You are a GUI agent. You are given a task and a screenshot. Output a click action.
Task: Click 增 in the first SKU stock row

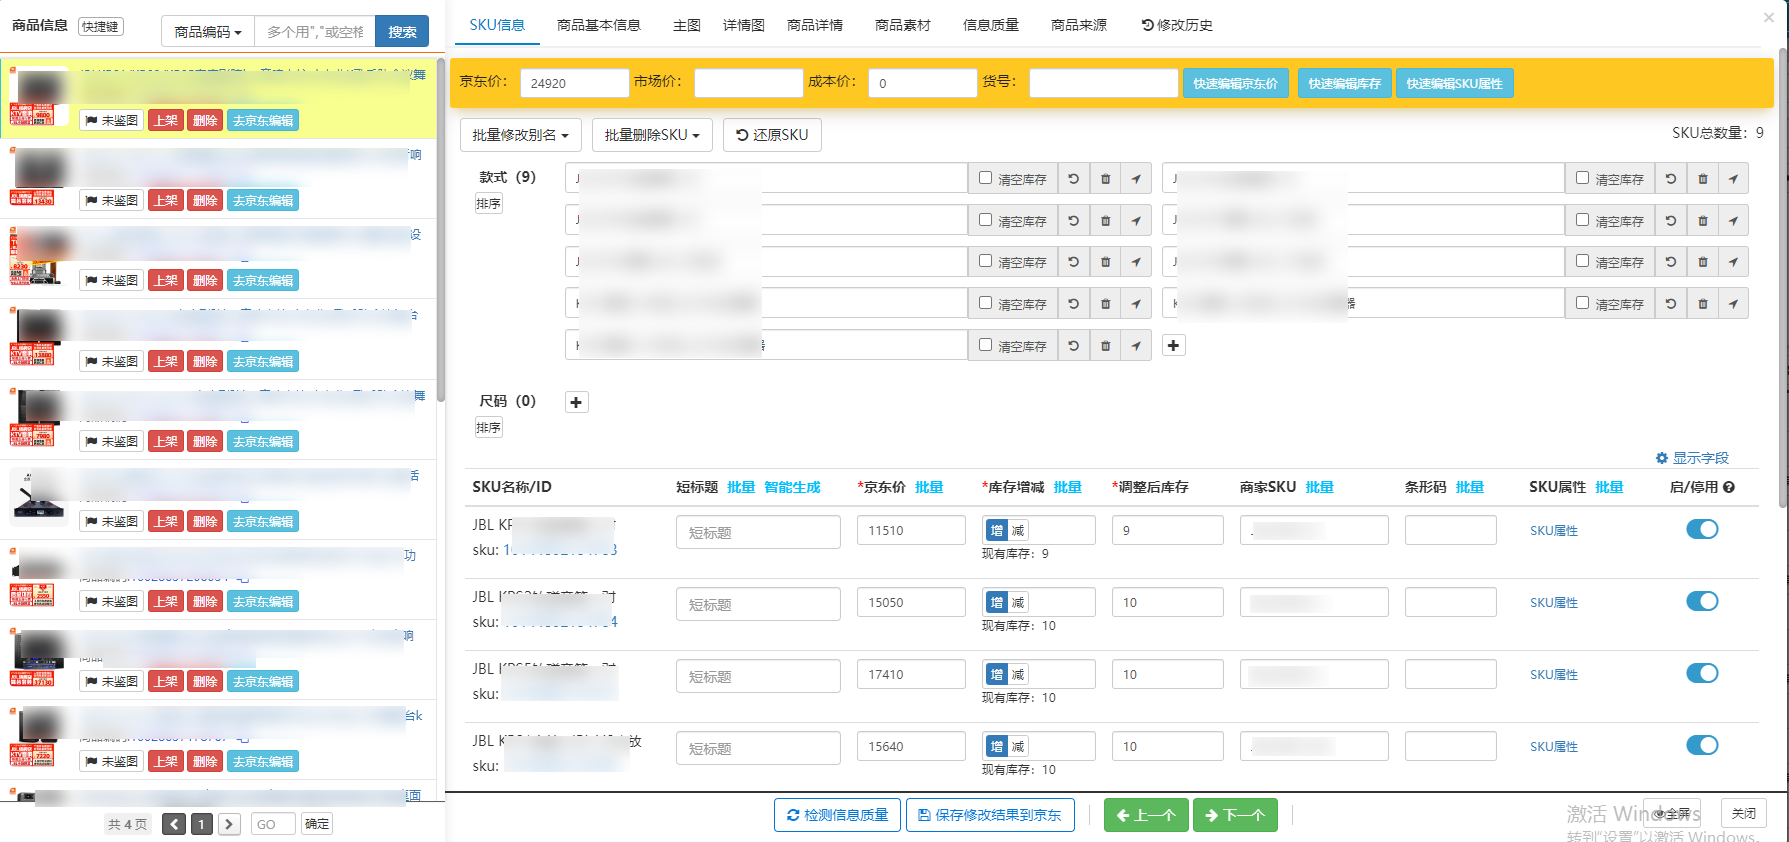[996, 531]
